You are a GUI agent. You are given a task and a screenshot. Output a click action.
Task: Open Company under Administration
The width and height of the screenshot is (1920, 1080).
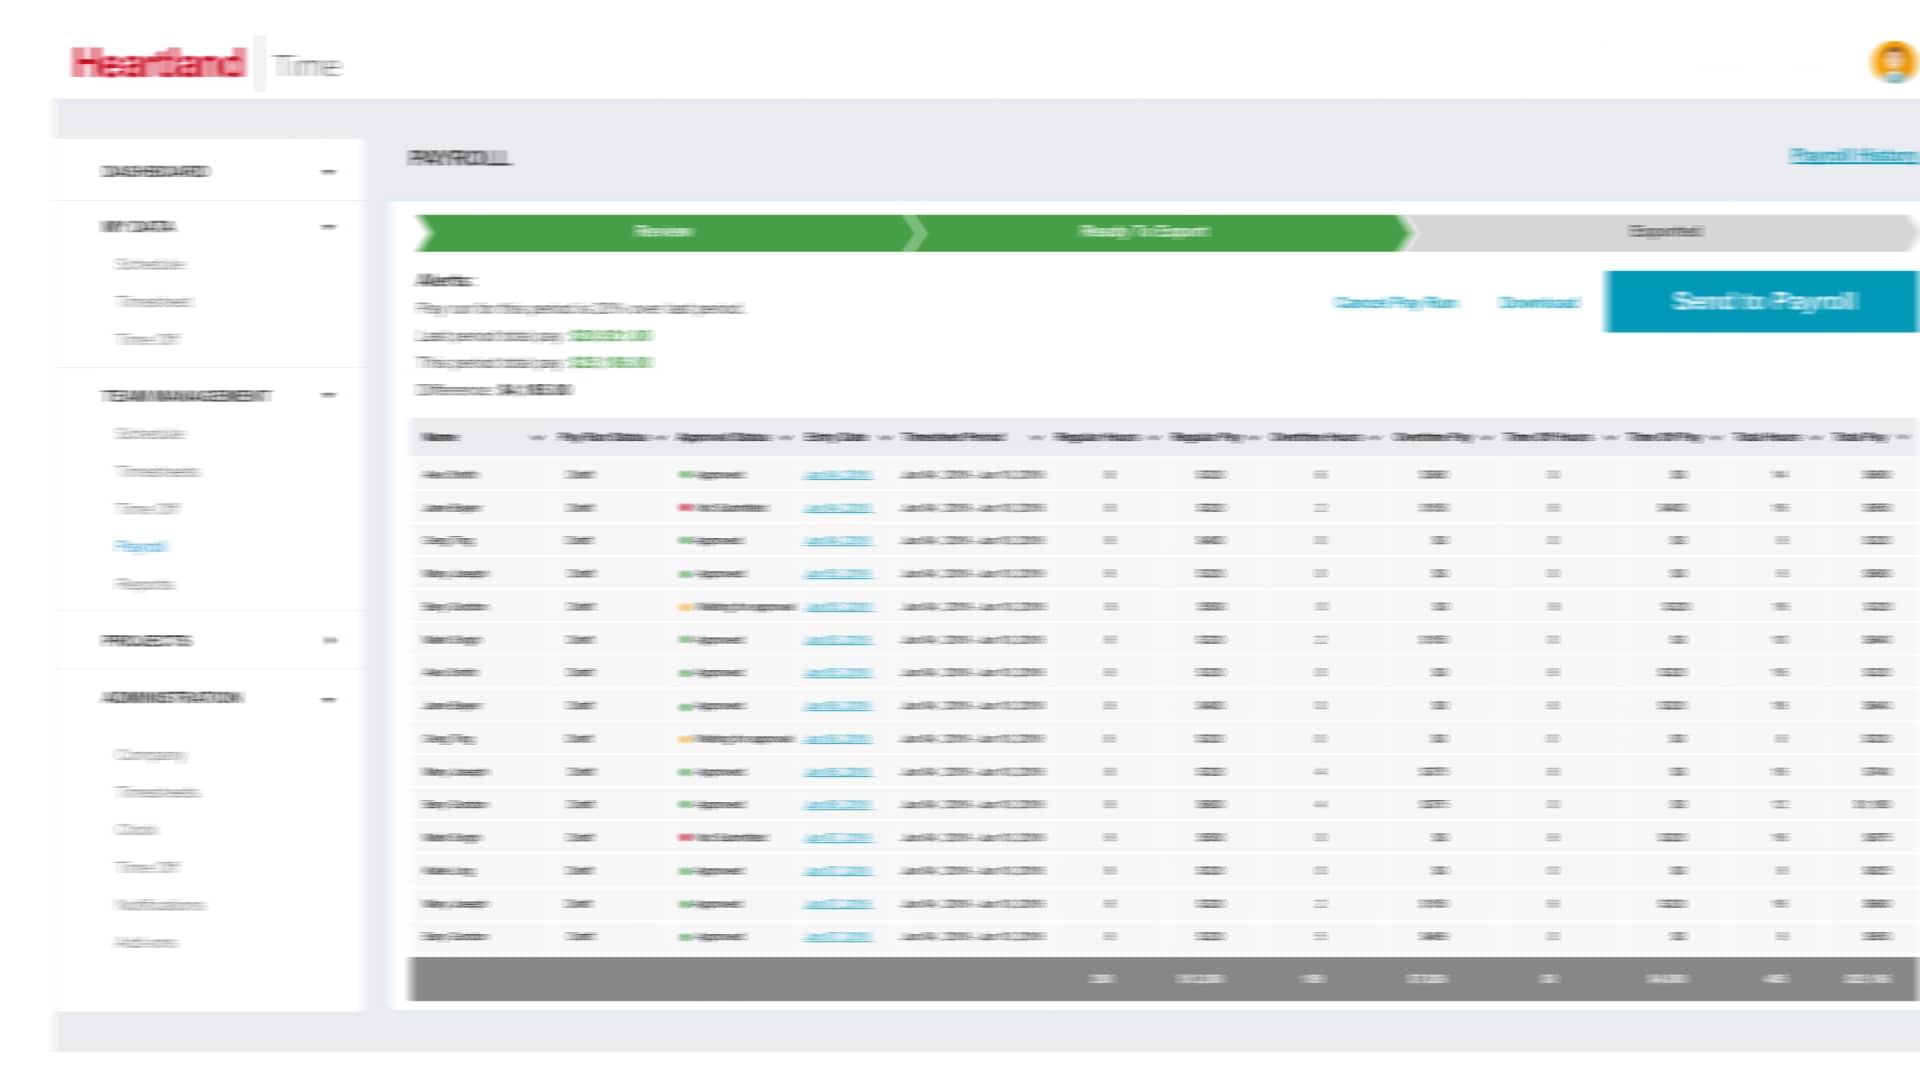[x=151, y=755]
